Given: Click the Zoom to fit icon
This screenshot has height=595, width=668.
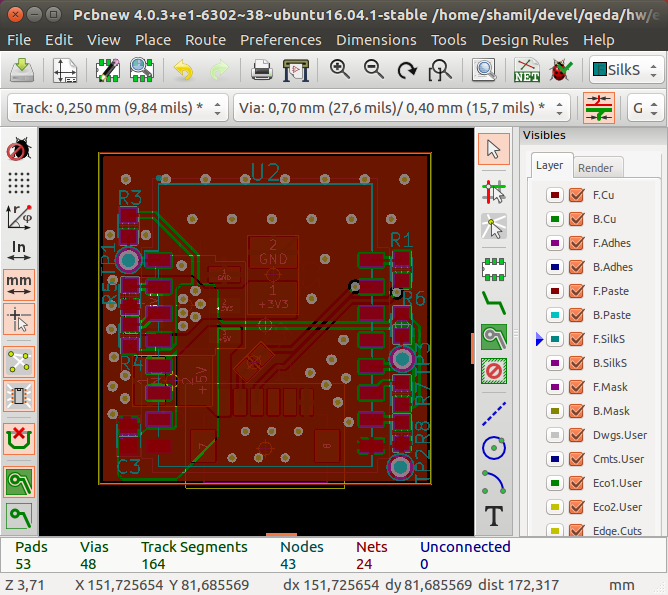Looking at the screenshot, I should pyautogui.click(x=441, y=70).
